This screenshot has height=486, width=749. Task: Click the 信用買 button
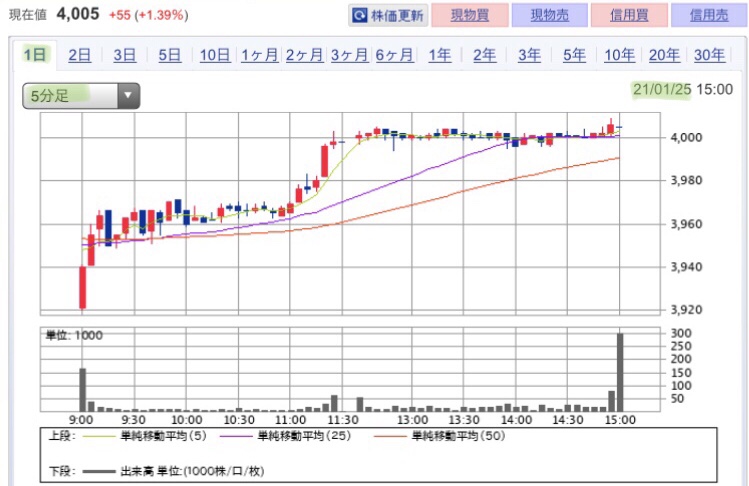(629, 15)
